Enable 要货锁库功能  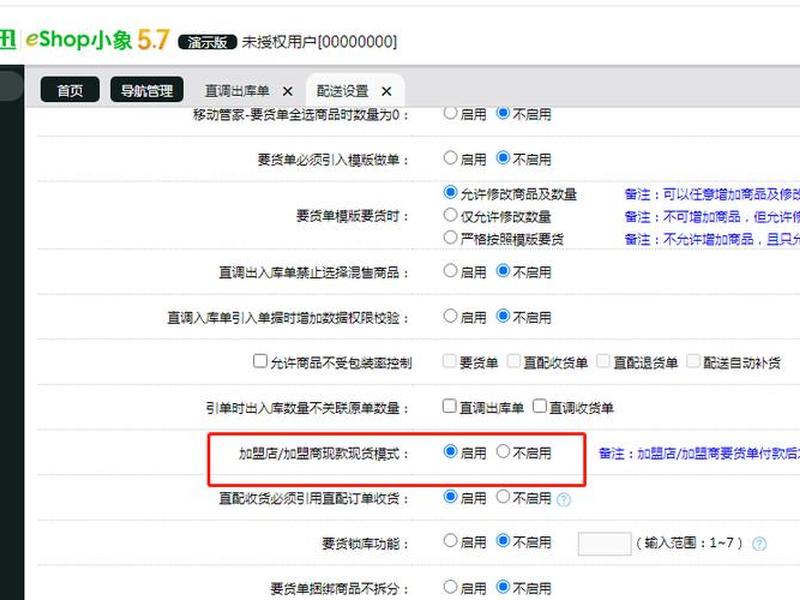click(450, 540)
